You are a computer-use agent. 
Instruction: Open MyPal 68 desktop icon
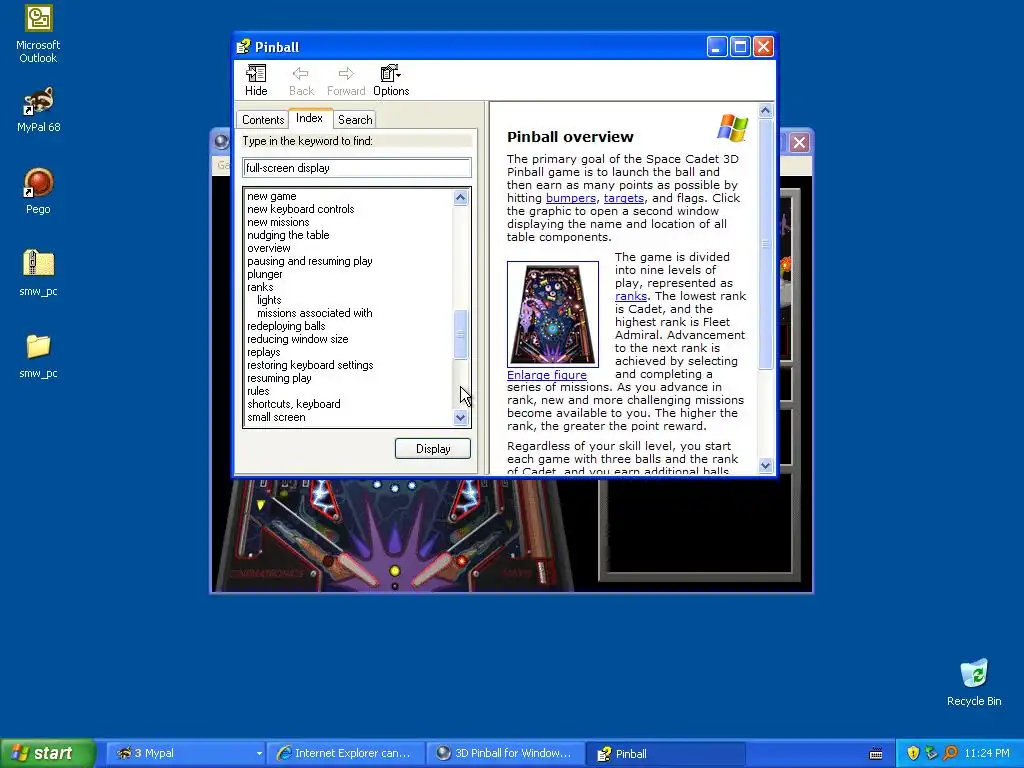(x=38, y=110)
